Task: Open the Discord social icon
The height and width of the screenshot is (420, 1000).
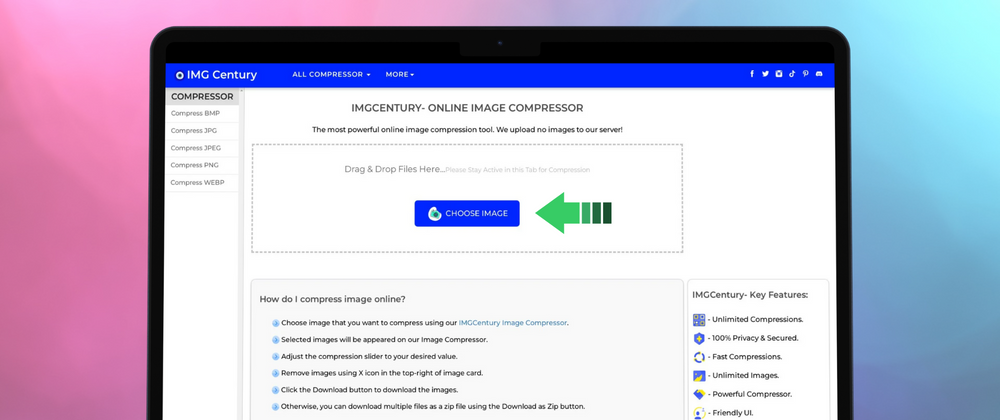Action: pos(819,74)
